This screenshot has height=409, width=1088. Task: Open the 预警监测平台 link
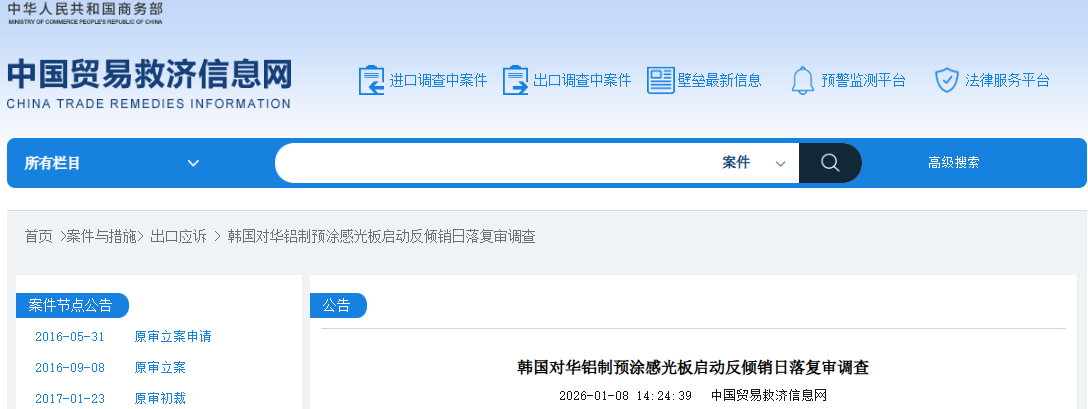[863, 81]
